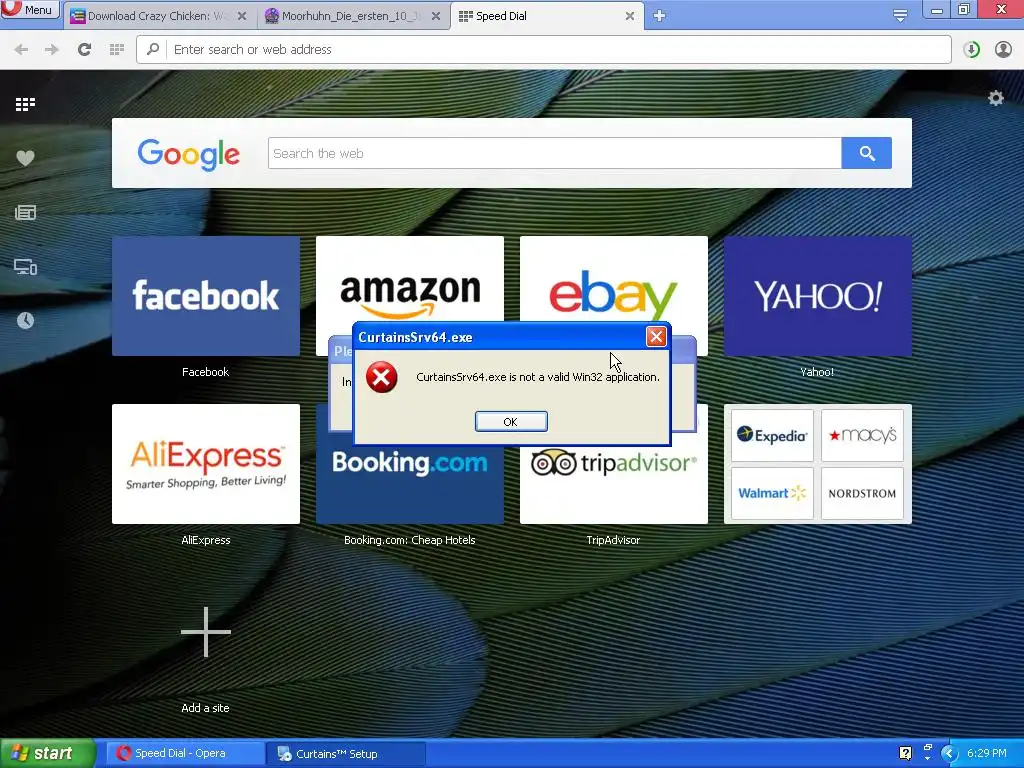Close the Download Crazy Chicken tab
1024x768 pixels.
(242, 16)
